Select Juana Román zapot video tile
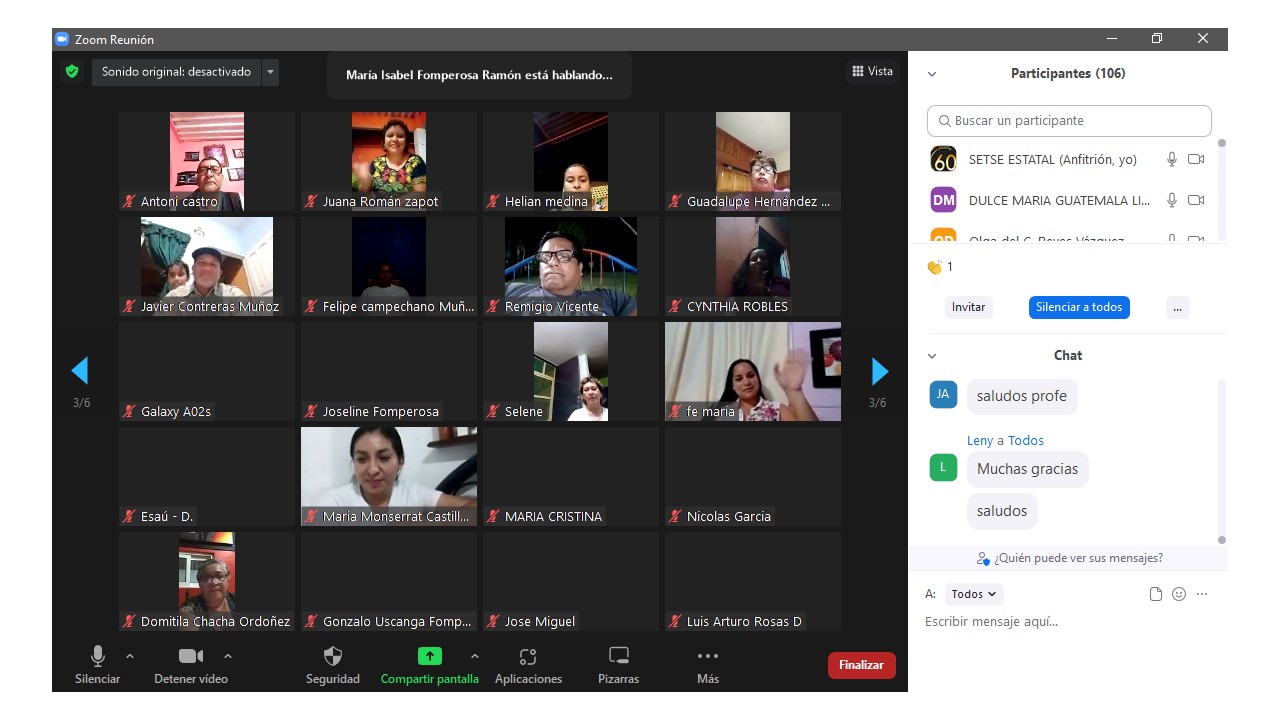This screenshot has width=1280, height=720. click(389, 161)
